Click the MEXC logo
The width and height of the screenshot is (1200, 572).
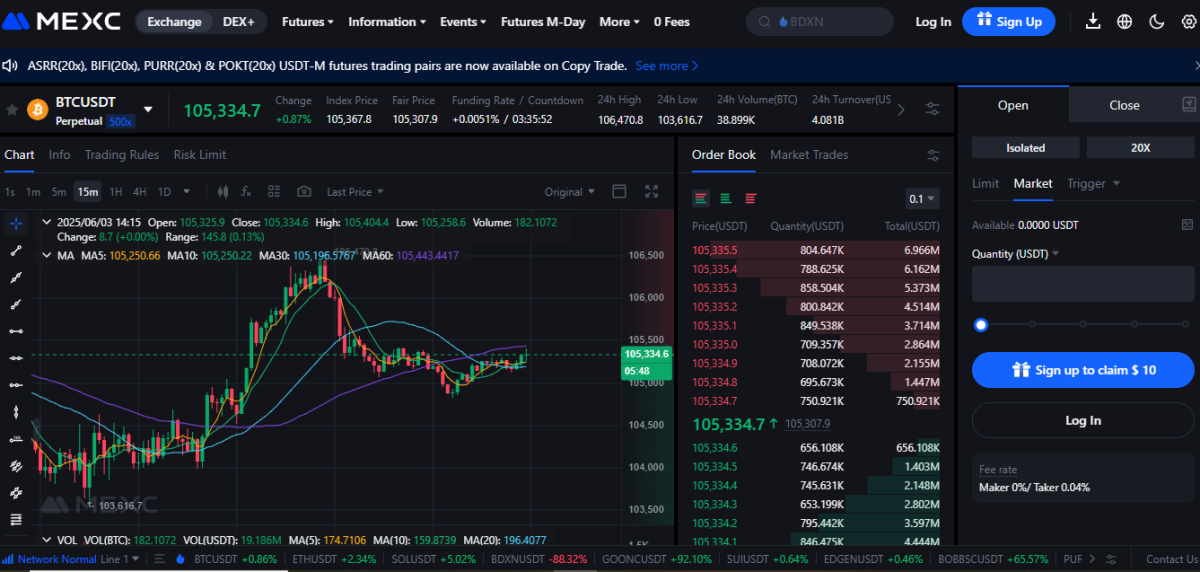tap(64, 21)
